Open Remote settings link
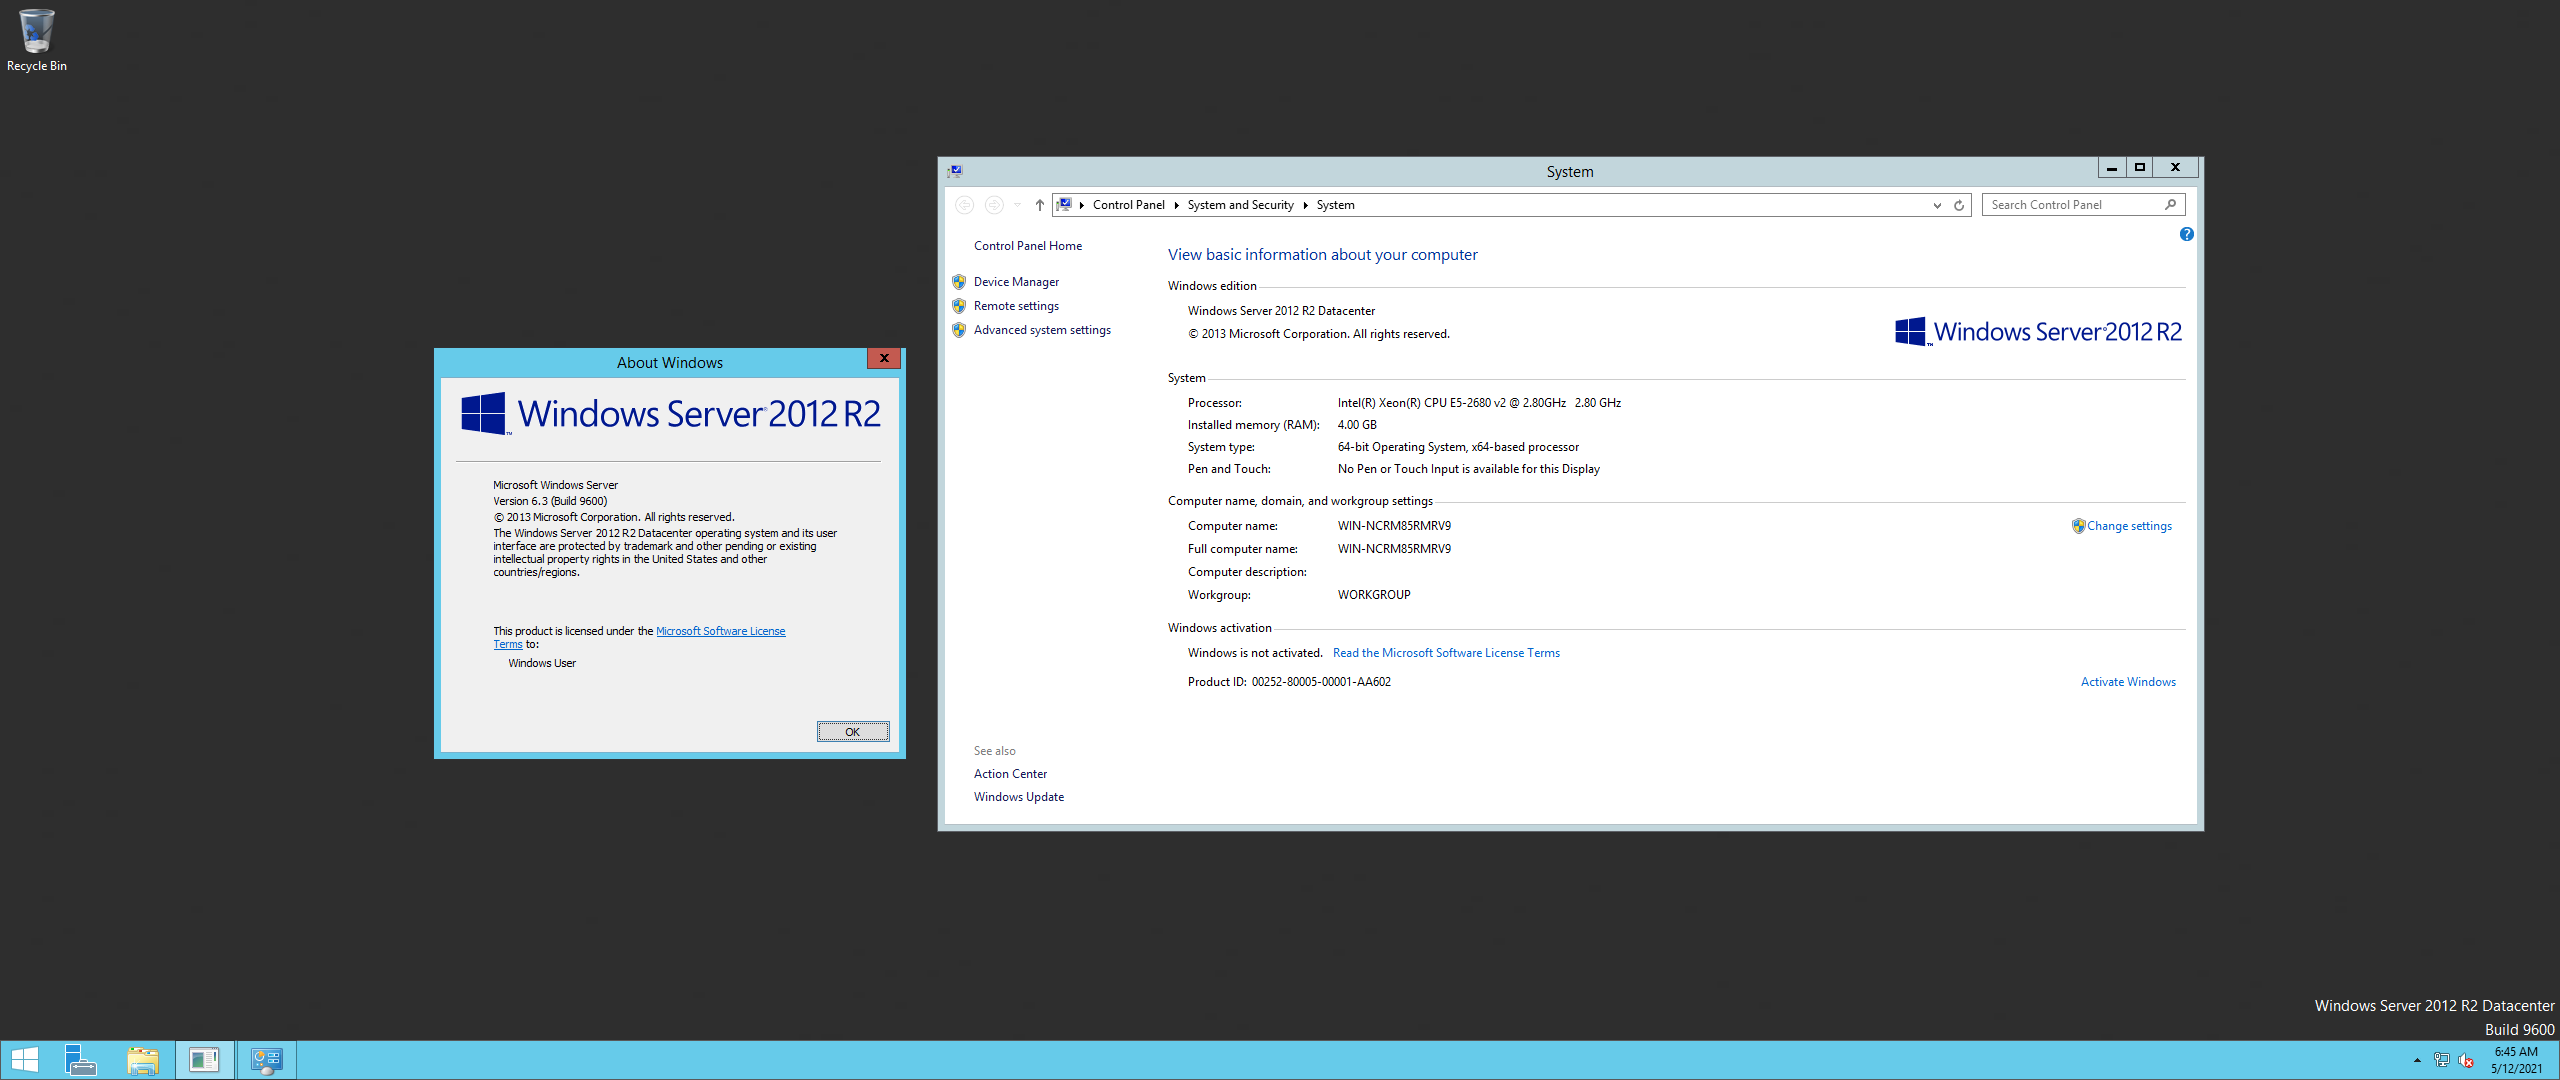The width and height of the screenshot is (2560, 1080). coord(1016,306)
